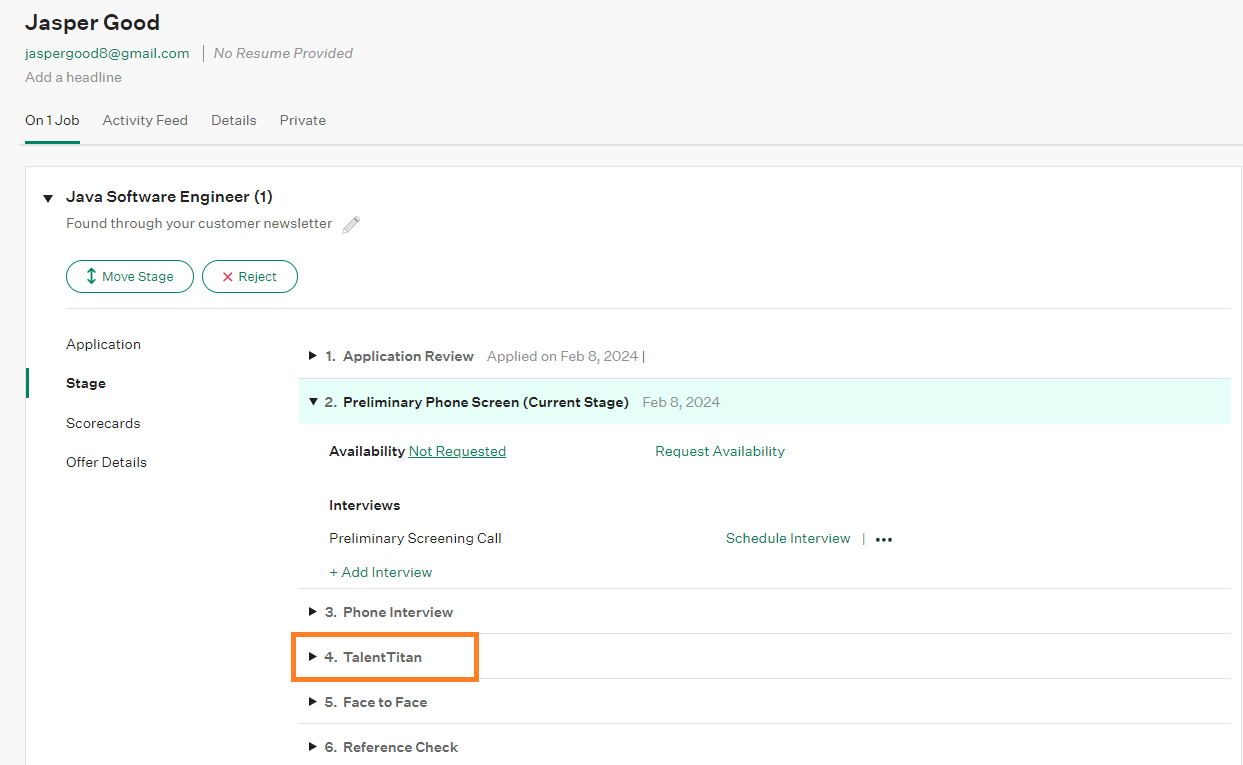Viewport: 1243px width, 765px height.
Task: Expand the Phone Interview stage
Action: (313, 612)
